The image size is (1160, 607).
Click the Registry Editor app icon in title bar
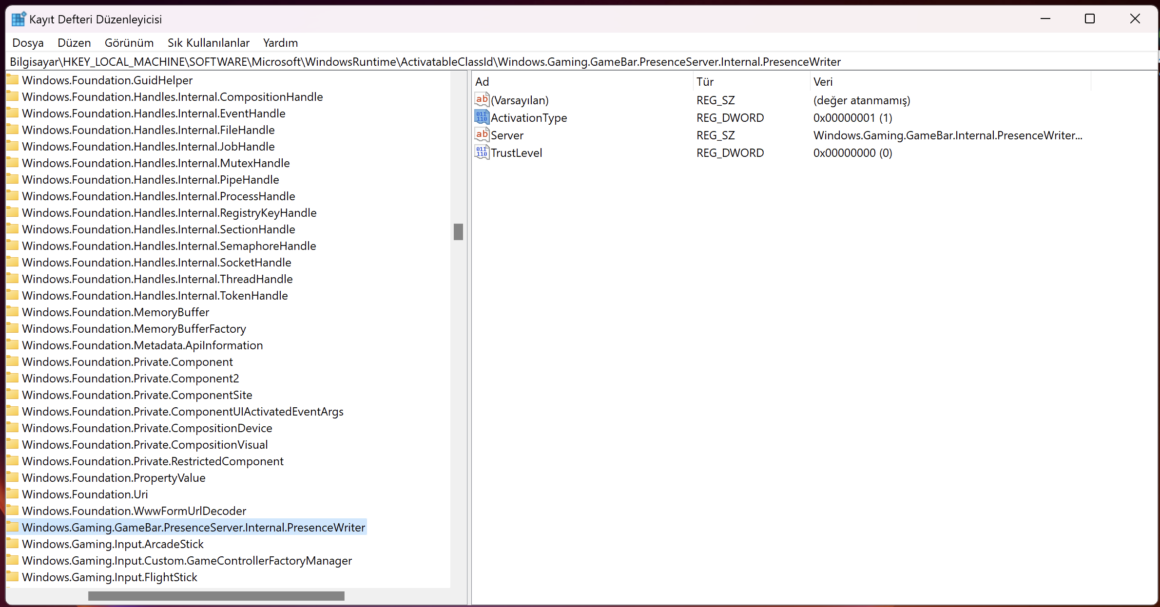click(x=18, y=19)
